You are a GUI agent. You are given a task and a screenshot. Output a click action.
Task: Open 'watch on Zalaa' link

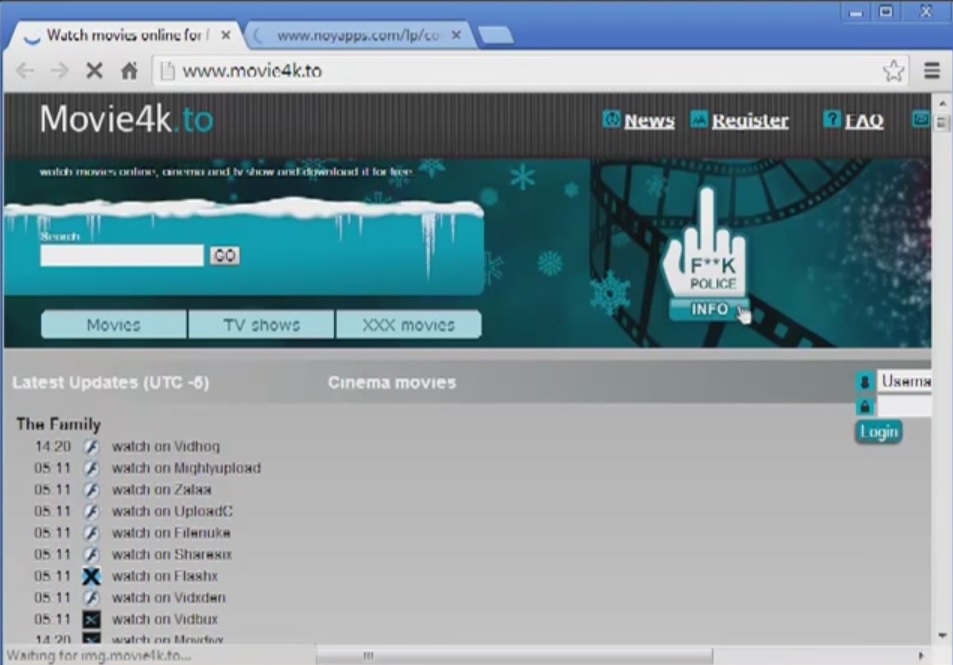pyautogui.click(x=162, y=489)
